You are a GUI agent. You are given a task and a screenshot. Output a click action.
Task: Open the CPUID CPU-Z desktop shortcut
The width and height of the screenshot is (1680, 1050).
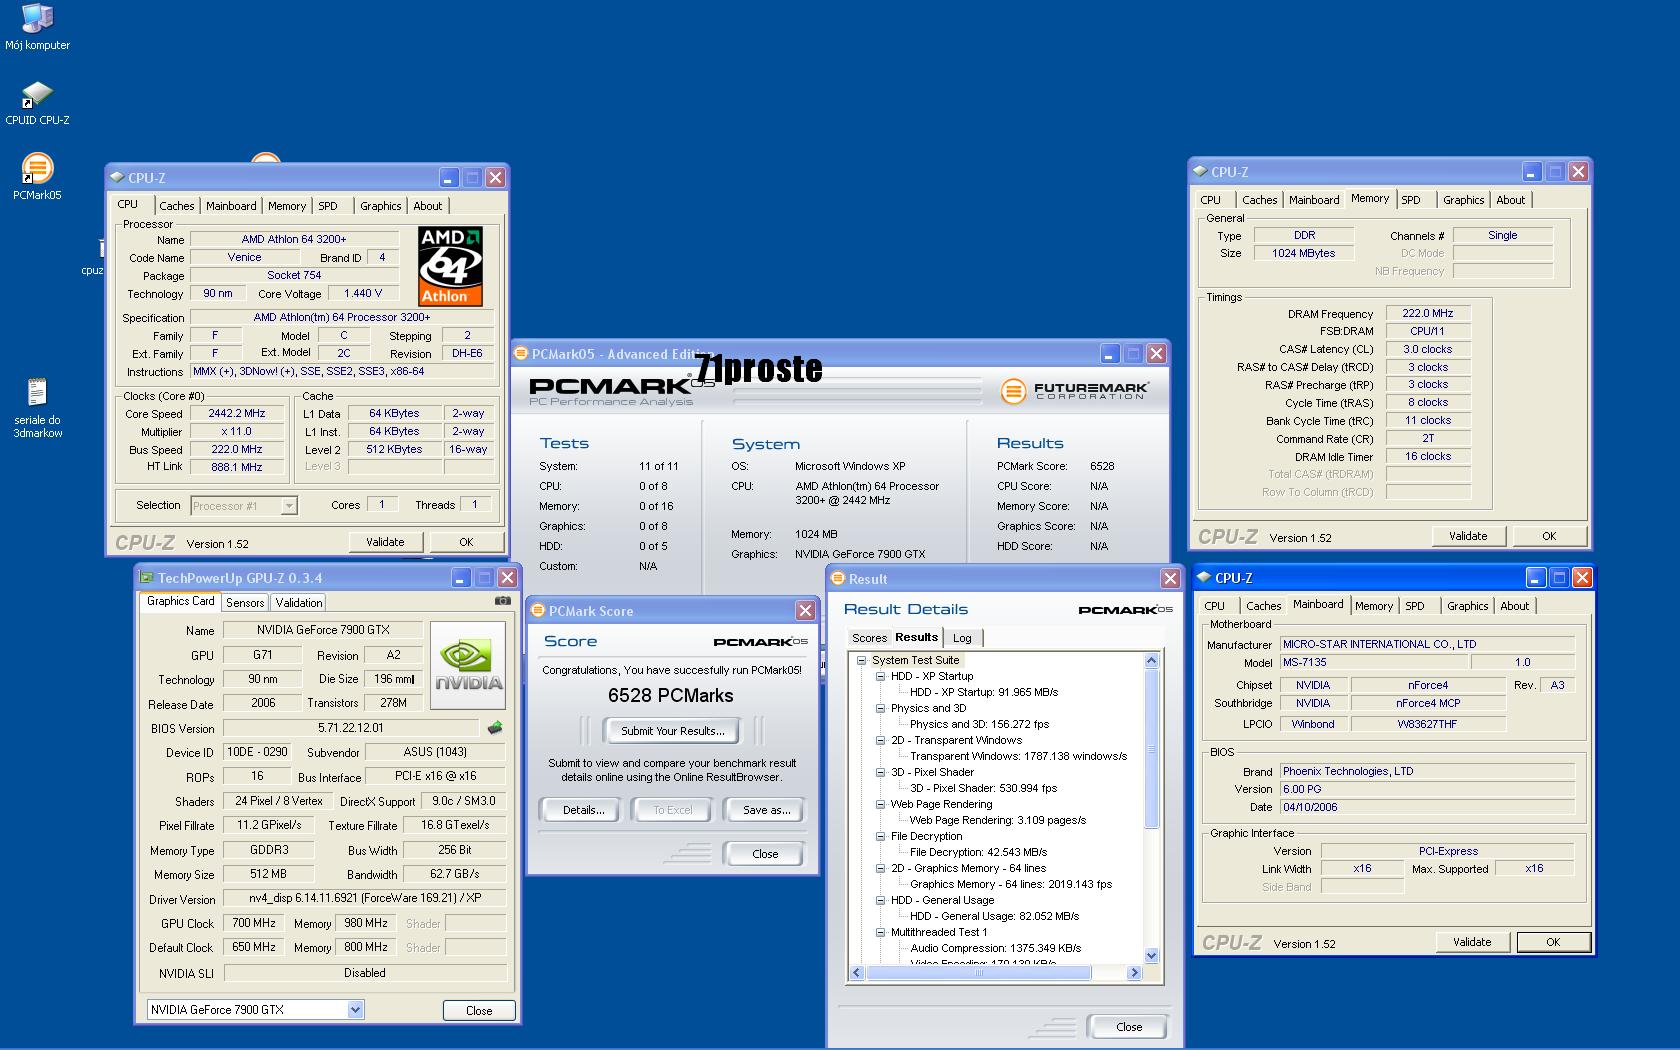[x=37, y=103]
